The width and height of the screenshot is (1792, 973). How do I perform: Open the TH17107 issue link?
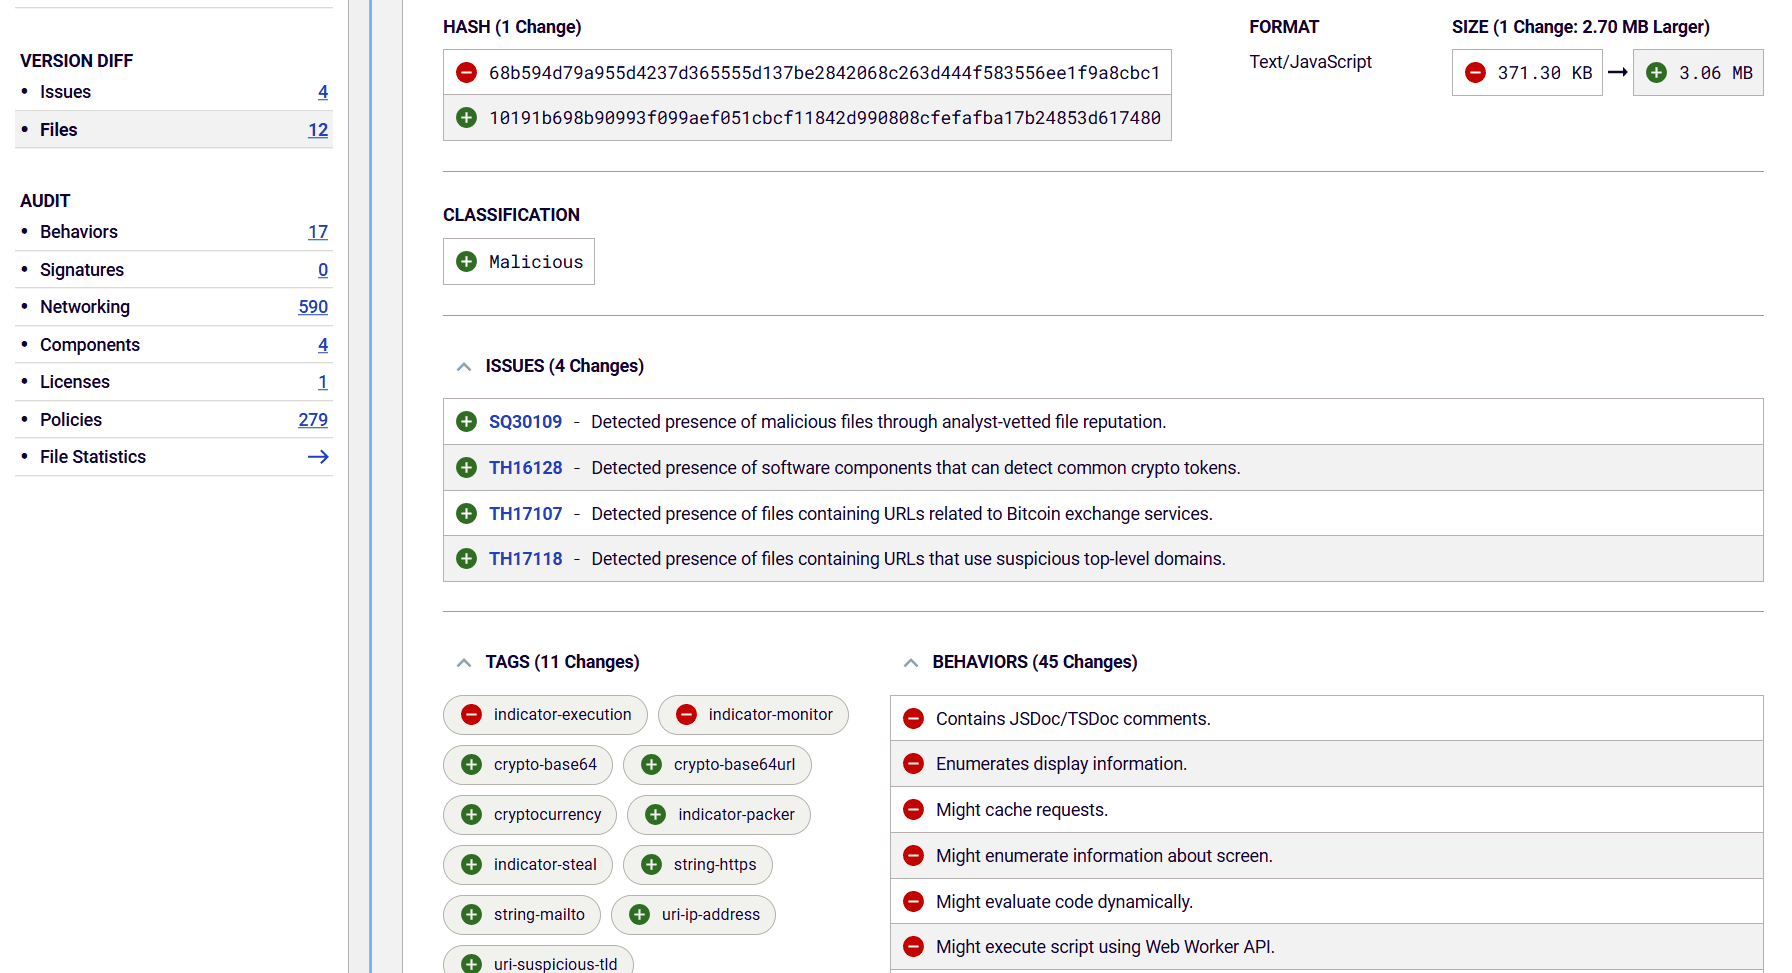525,514
